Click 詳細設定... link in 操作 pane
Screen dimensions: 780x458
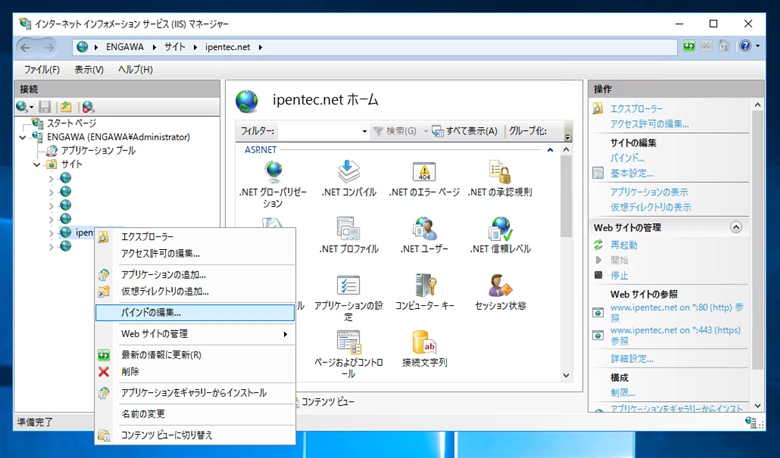click(632, 359)
